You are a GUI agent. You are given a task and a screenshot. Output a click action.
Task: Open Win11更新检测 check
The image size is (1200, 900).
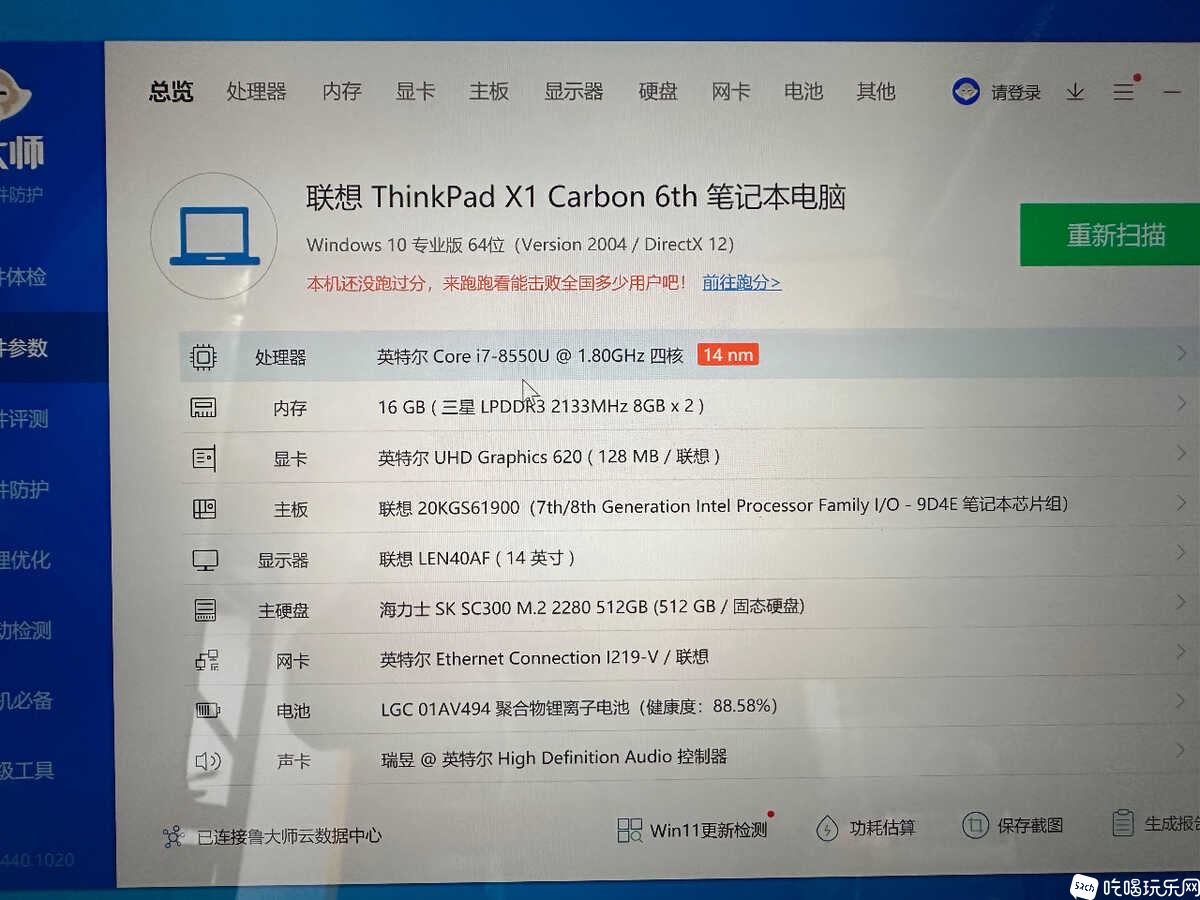708,830
